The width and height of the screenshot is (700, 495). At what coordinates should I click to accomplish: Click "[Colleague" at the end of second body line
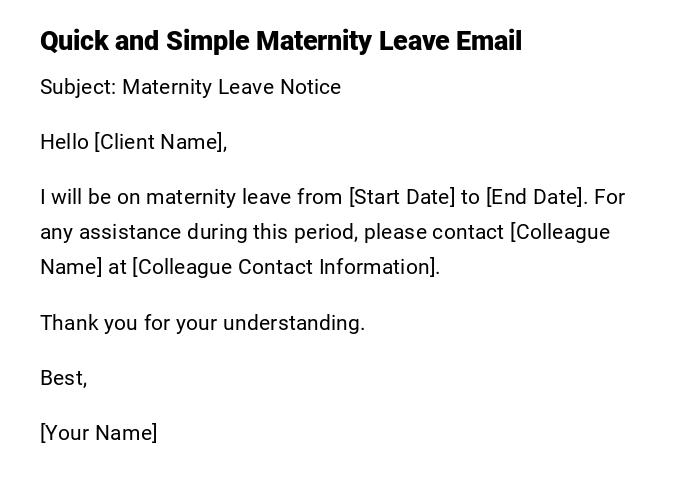point(559,232)
